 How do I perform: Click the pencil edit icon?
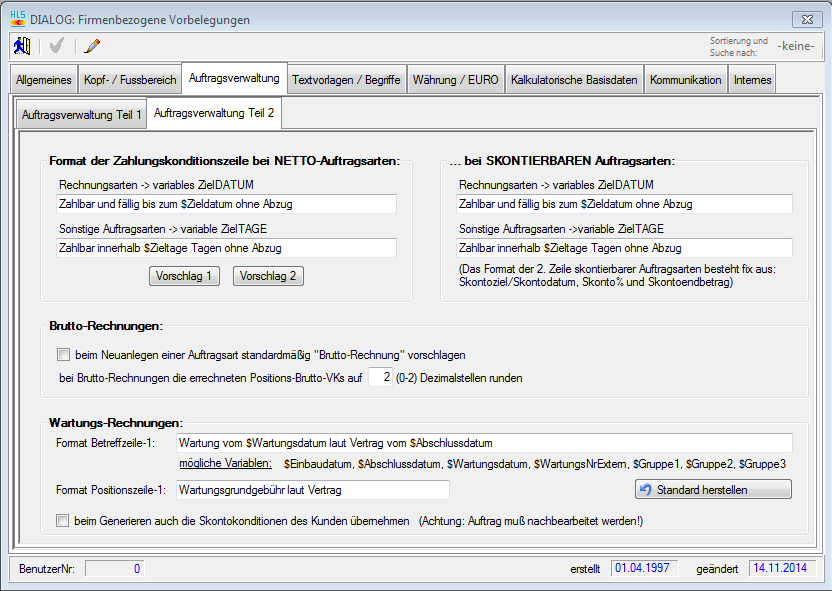pos(93,45)
